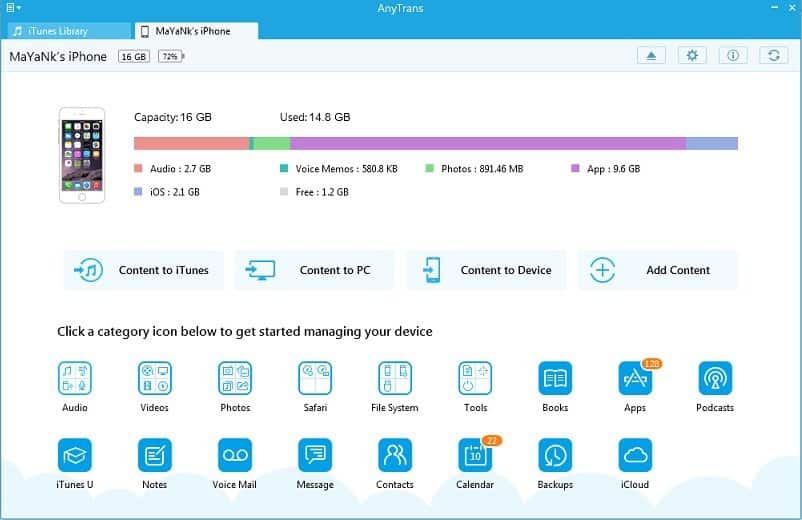Click the 16 GB capacity badge

tap(133, 56)
